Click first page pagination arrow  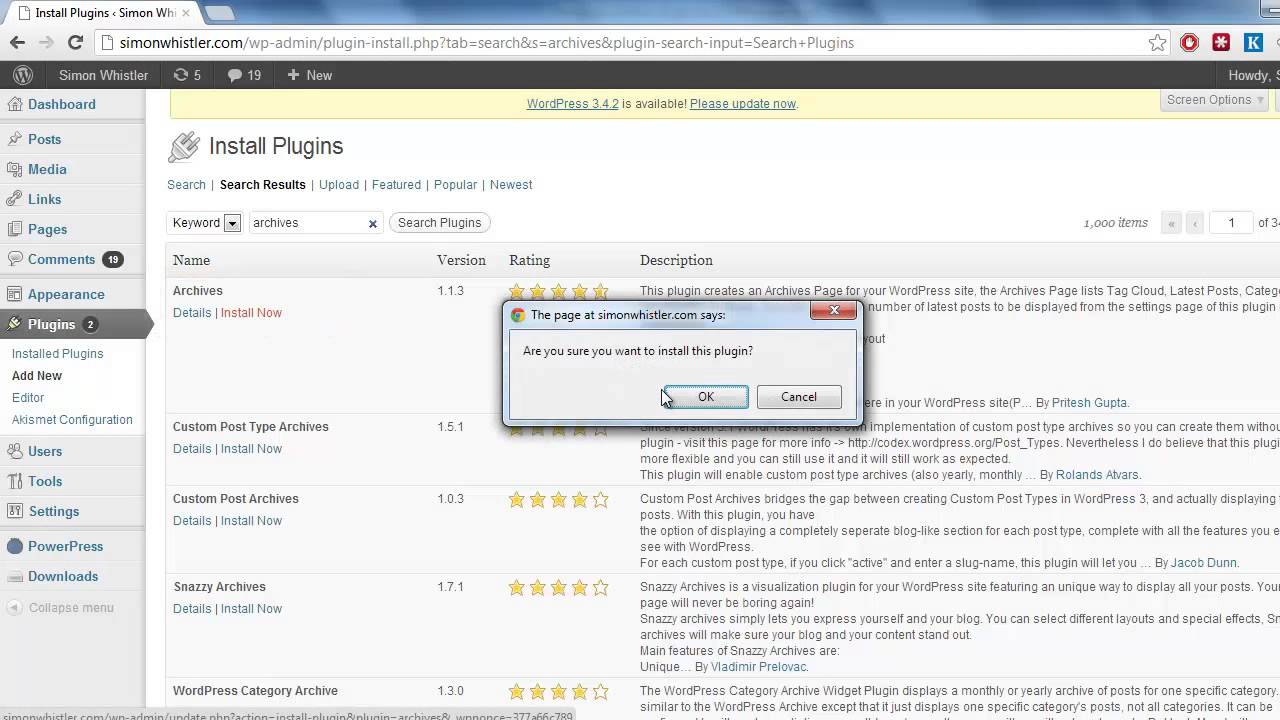point(1171,223)
